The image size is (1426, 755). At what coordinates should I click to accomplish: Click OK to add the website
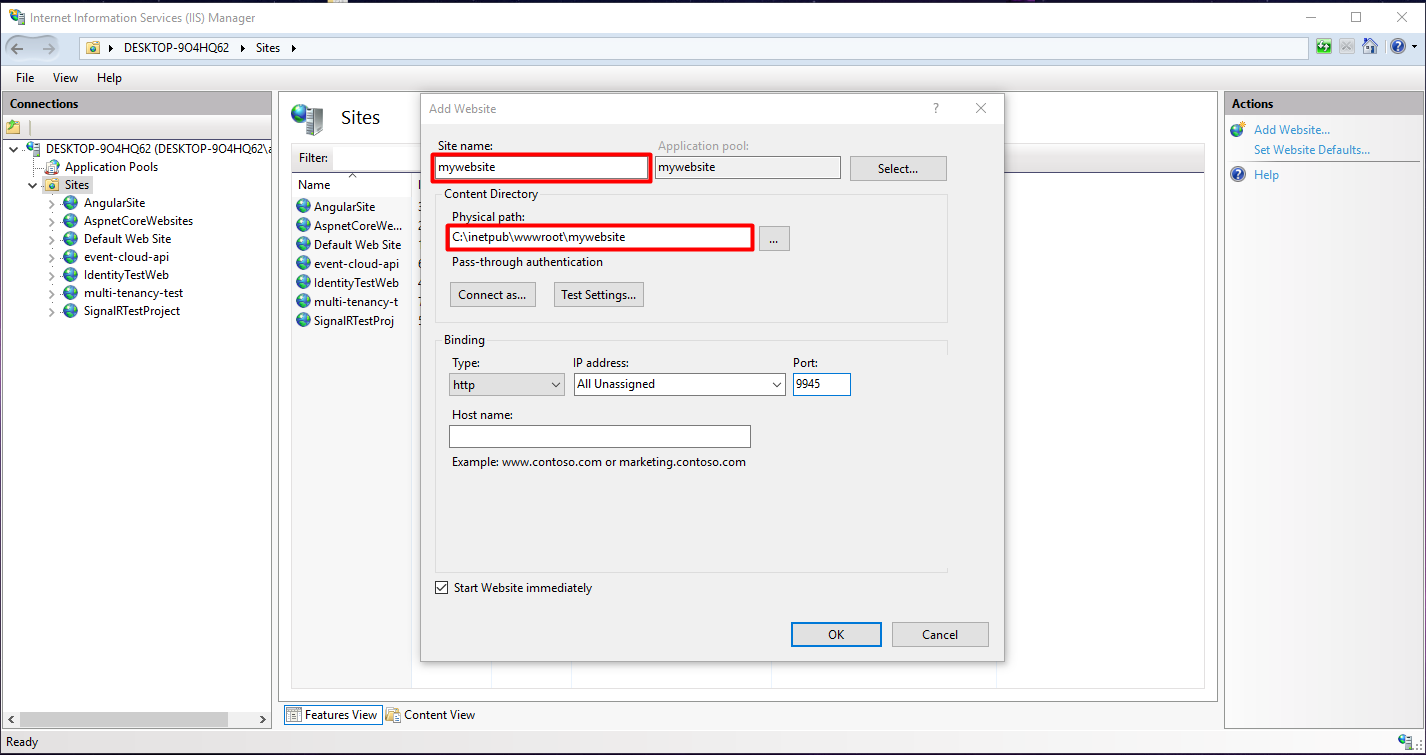pyautogui.click(x=836, y=634)
